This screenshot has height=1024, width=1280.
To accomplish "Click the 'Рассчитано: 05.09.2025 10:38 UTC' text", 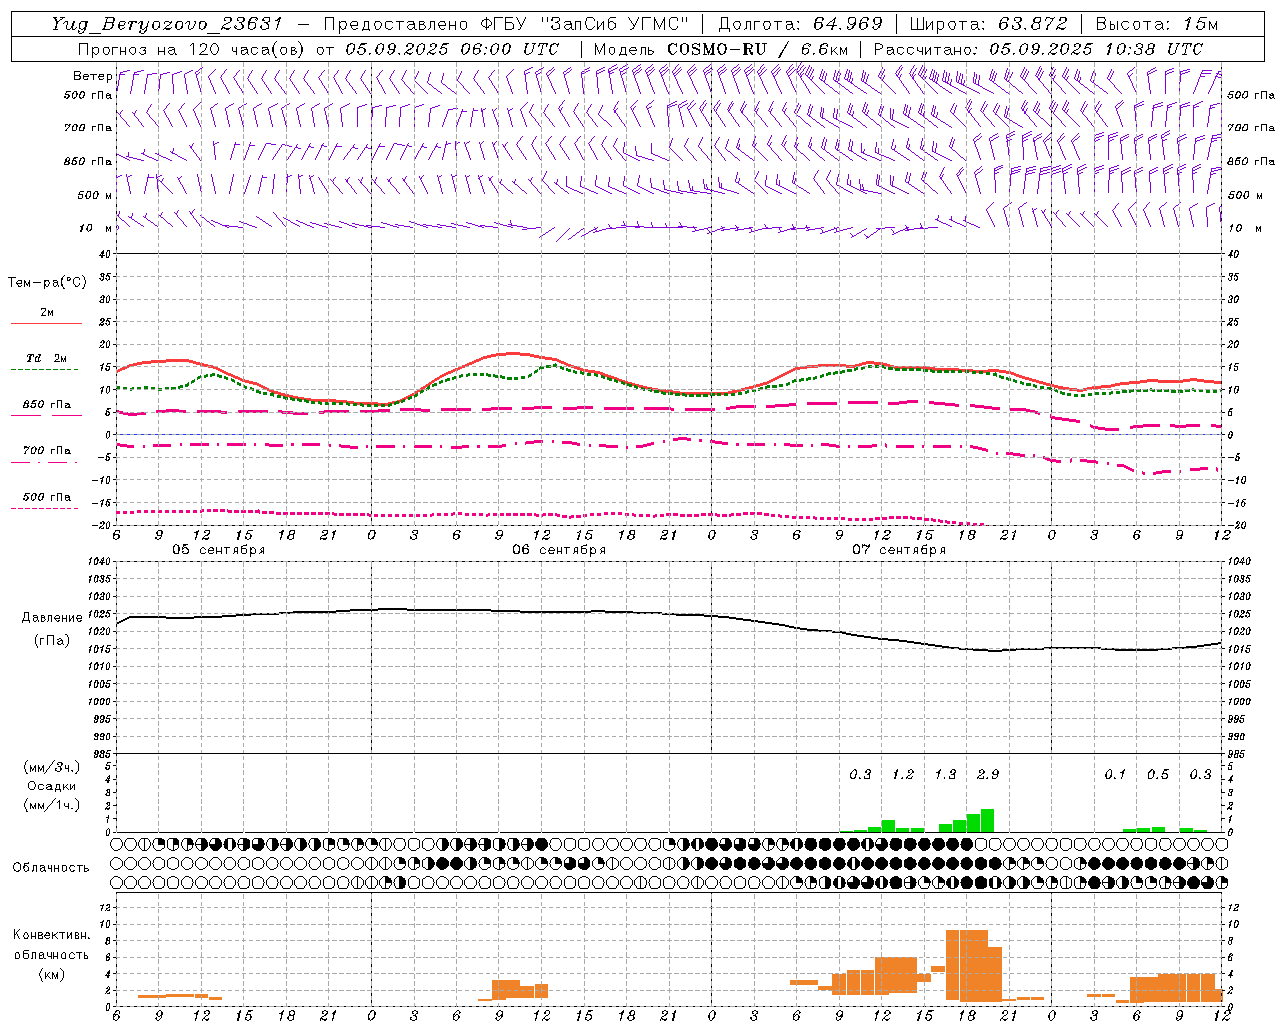I will 1038,49.
